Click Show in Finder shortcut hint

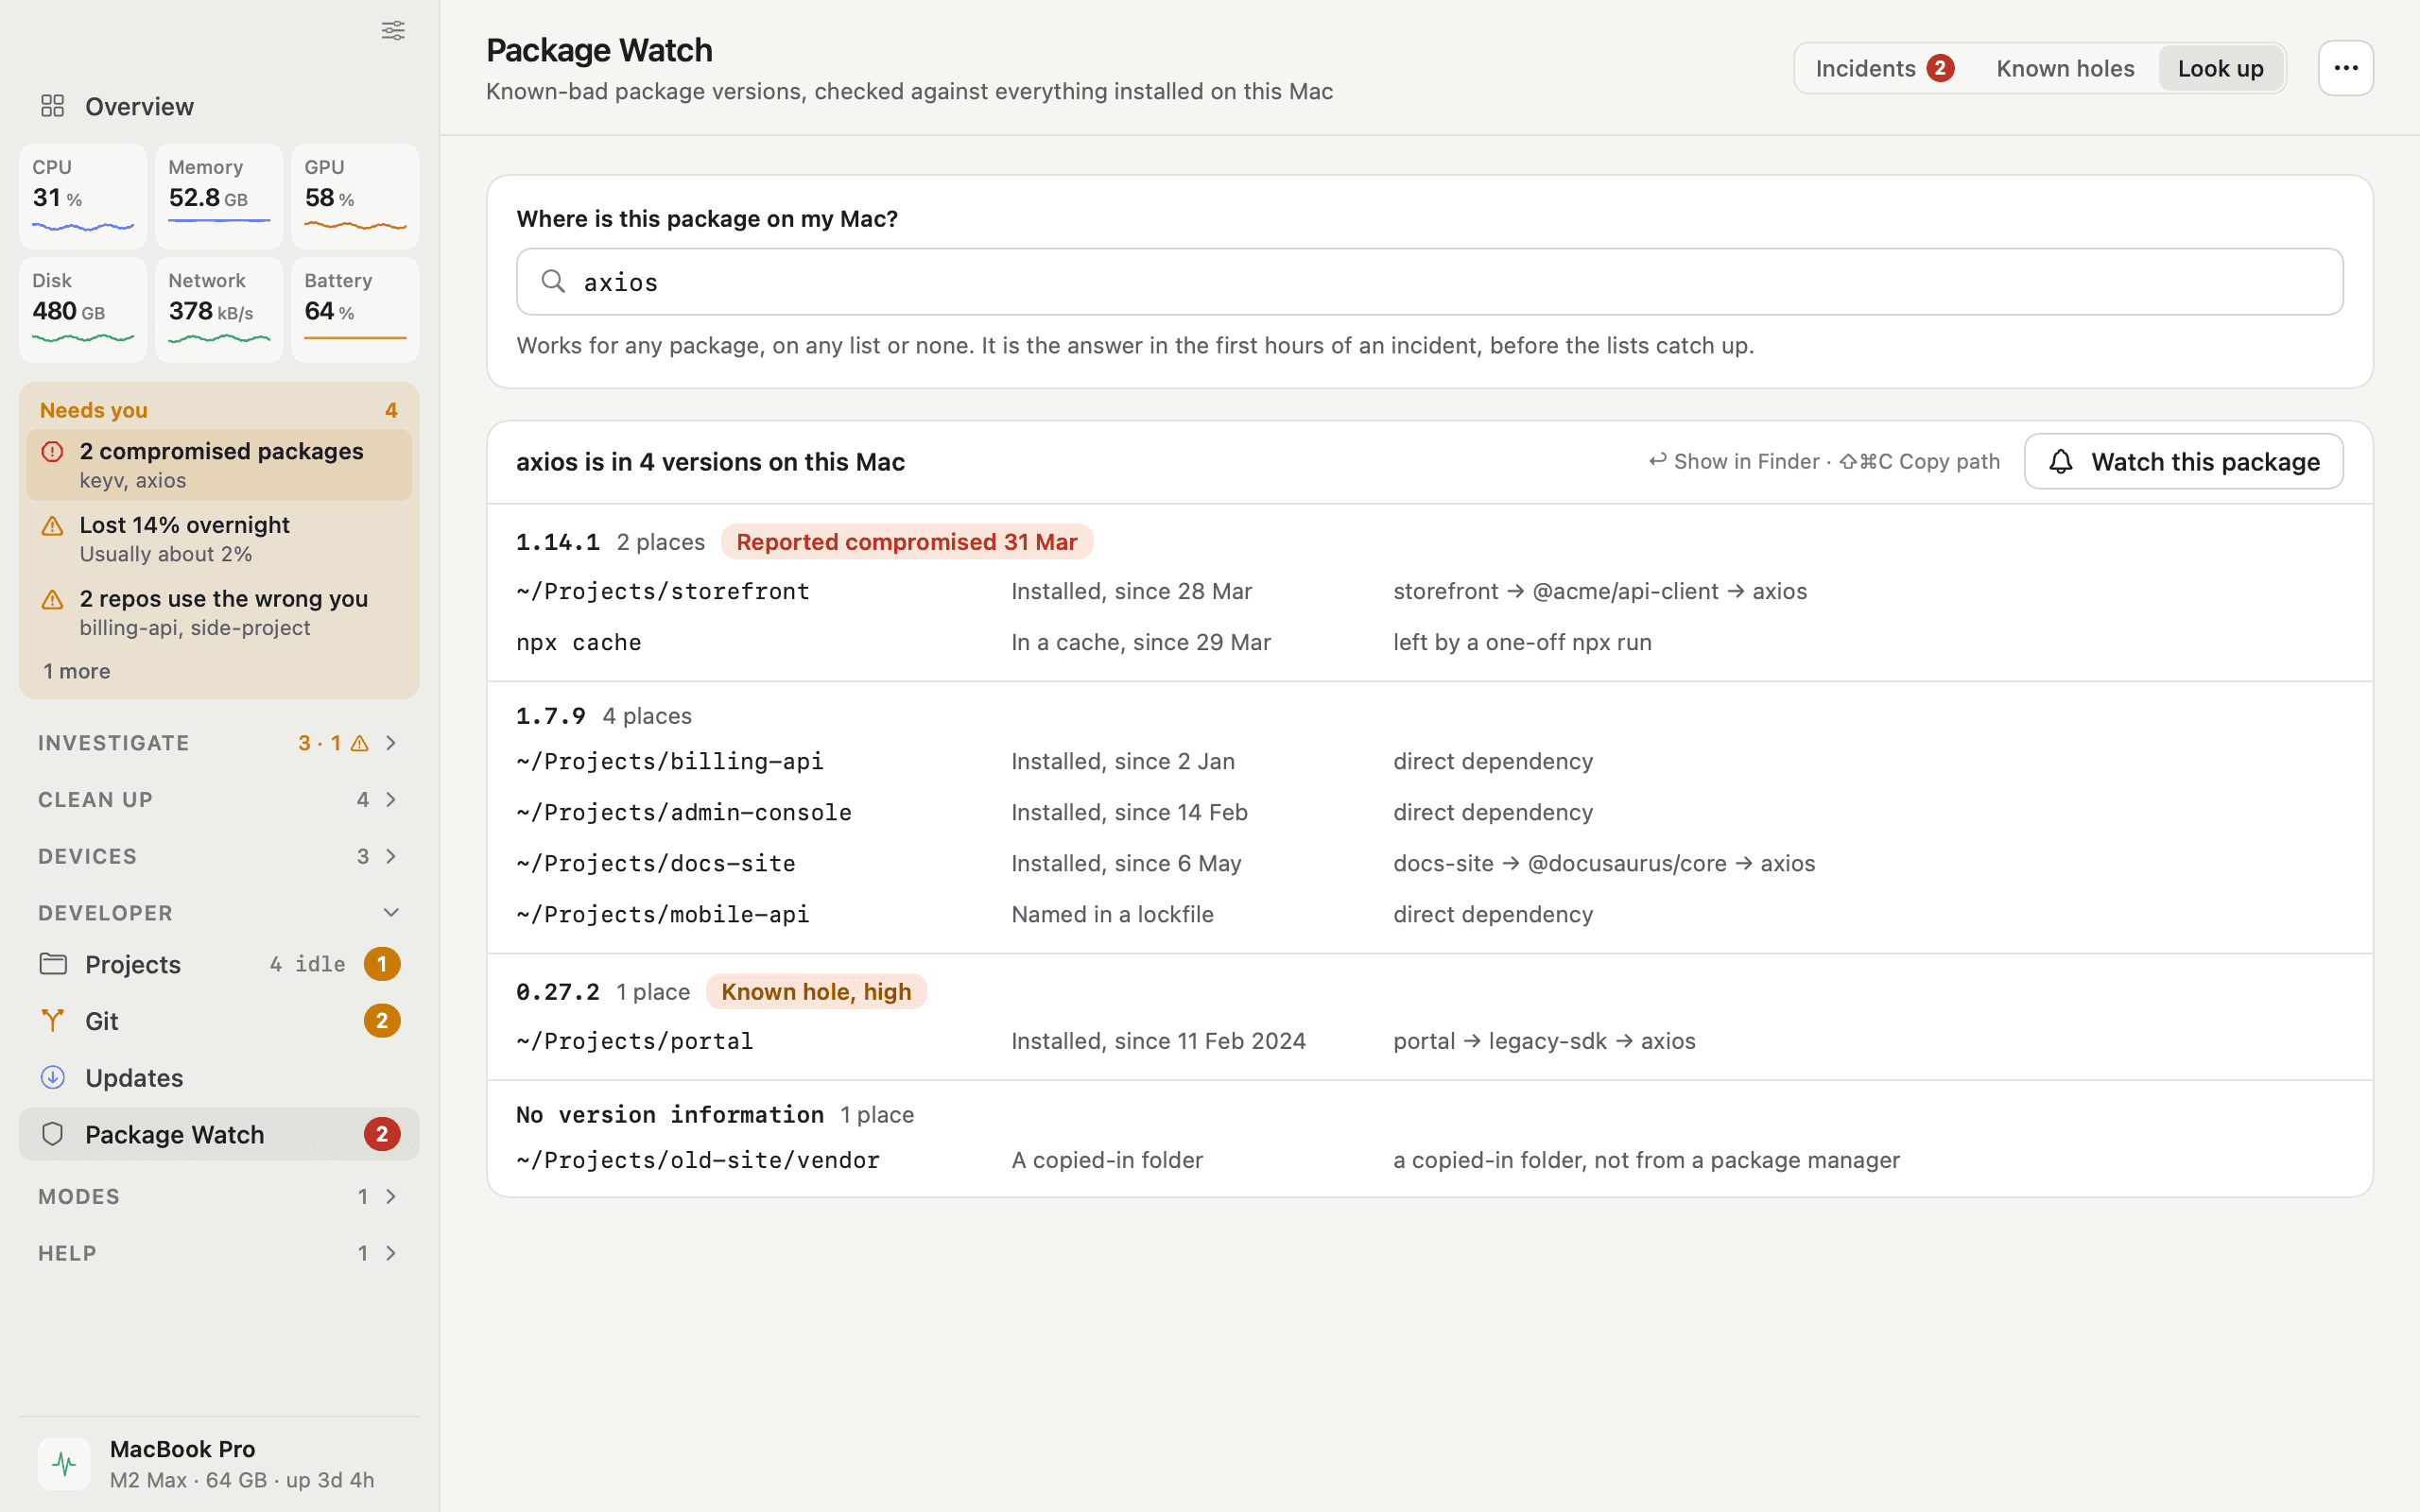click(x=1734, y=461)
